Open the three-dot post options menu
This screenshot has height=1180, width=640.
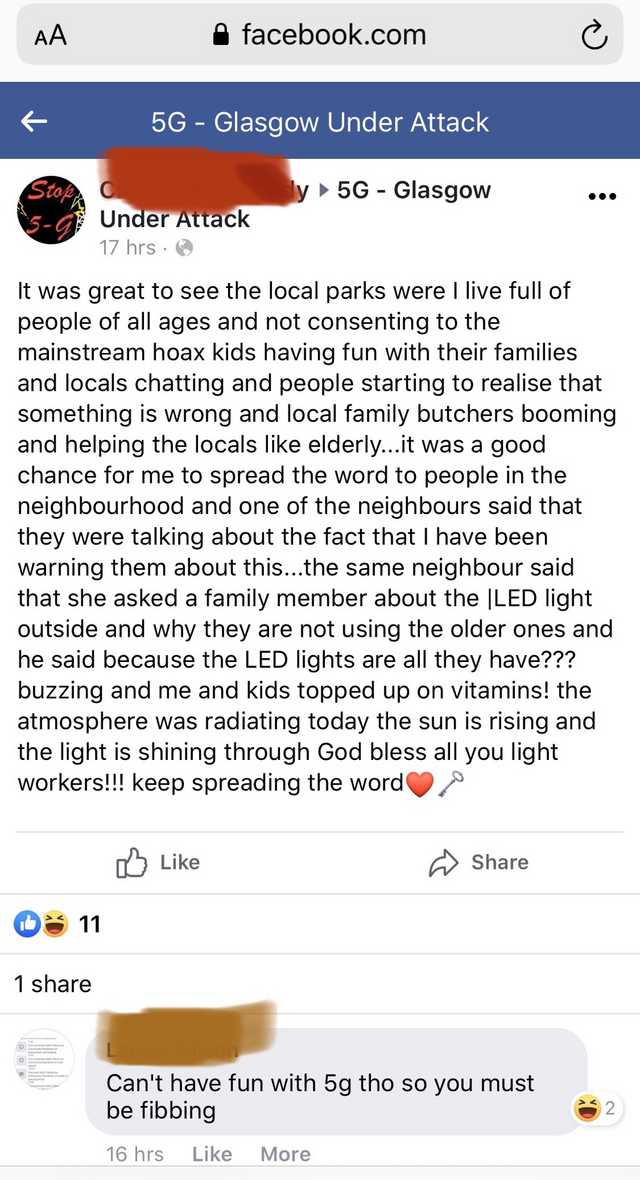click(602, 196)
